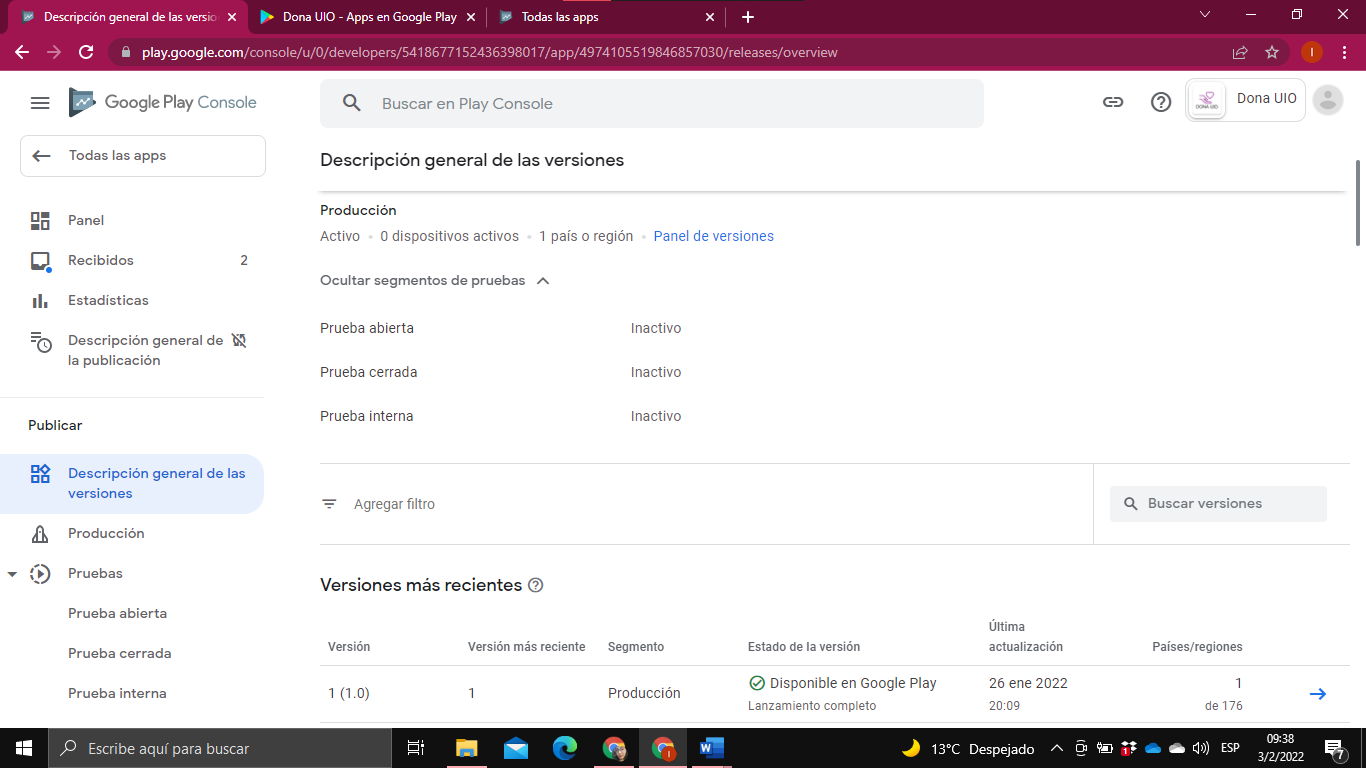1366x768 pixels.
Task: Open version details via blue arrow icon
Action: pyautogui.click(x=1317, y=693)
